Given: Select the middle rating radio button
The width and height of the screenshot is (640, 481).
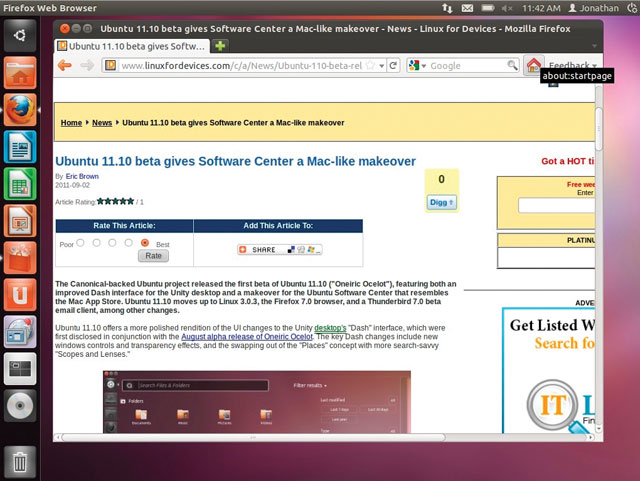Looking at the screenshot, I should pos(112,243).
